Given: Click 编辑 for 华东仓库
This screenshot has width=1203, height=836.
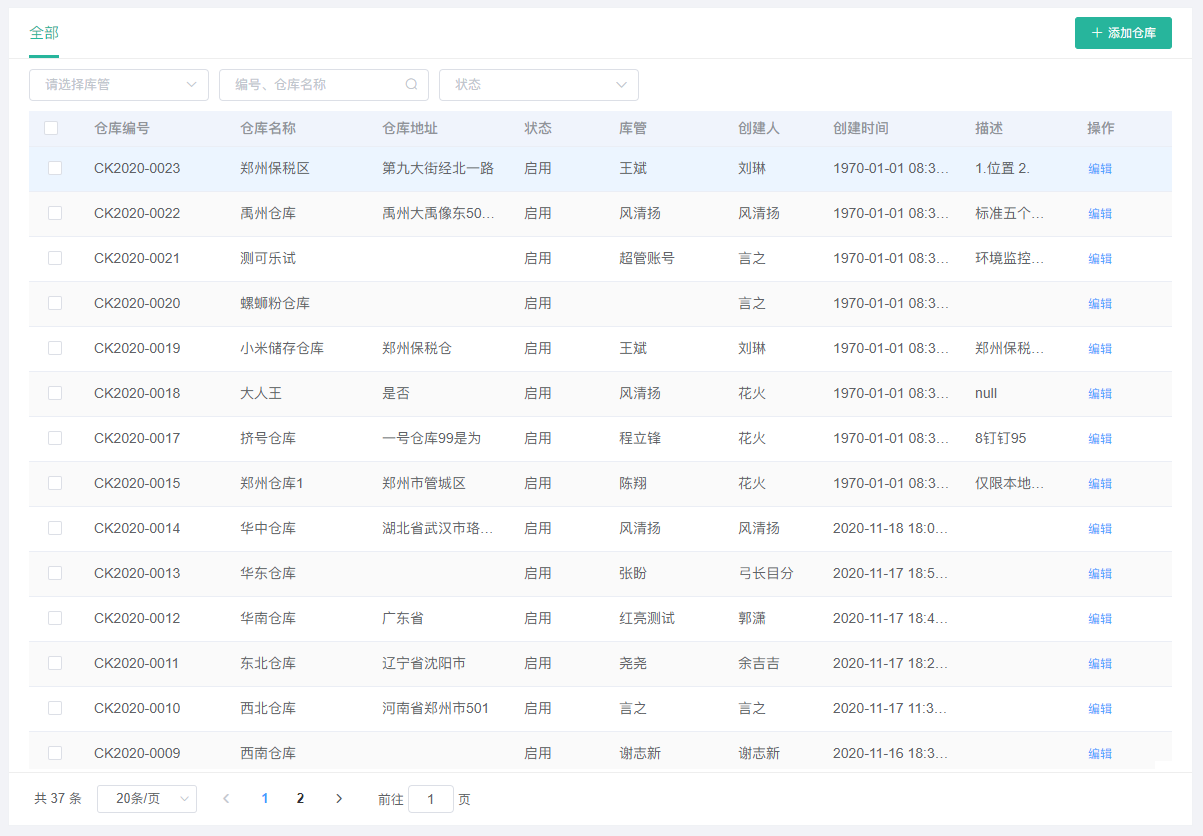Looking at the screenshot, I should point(1100,574).
